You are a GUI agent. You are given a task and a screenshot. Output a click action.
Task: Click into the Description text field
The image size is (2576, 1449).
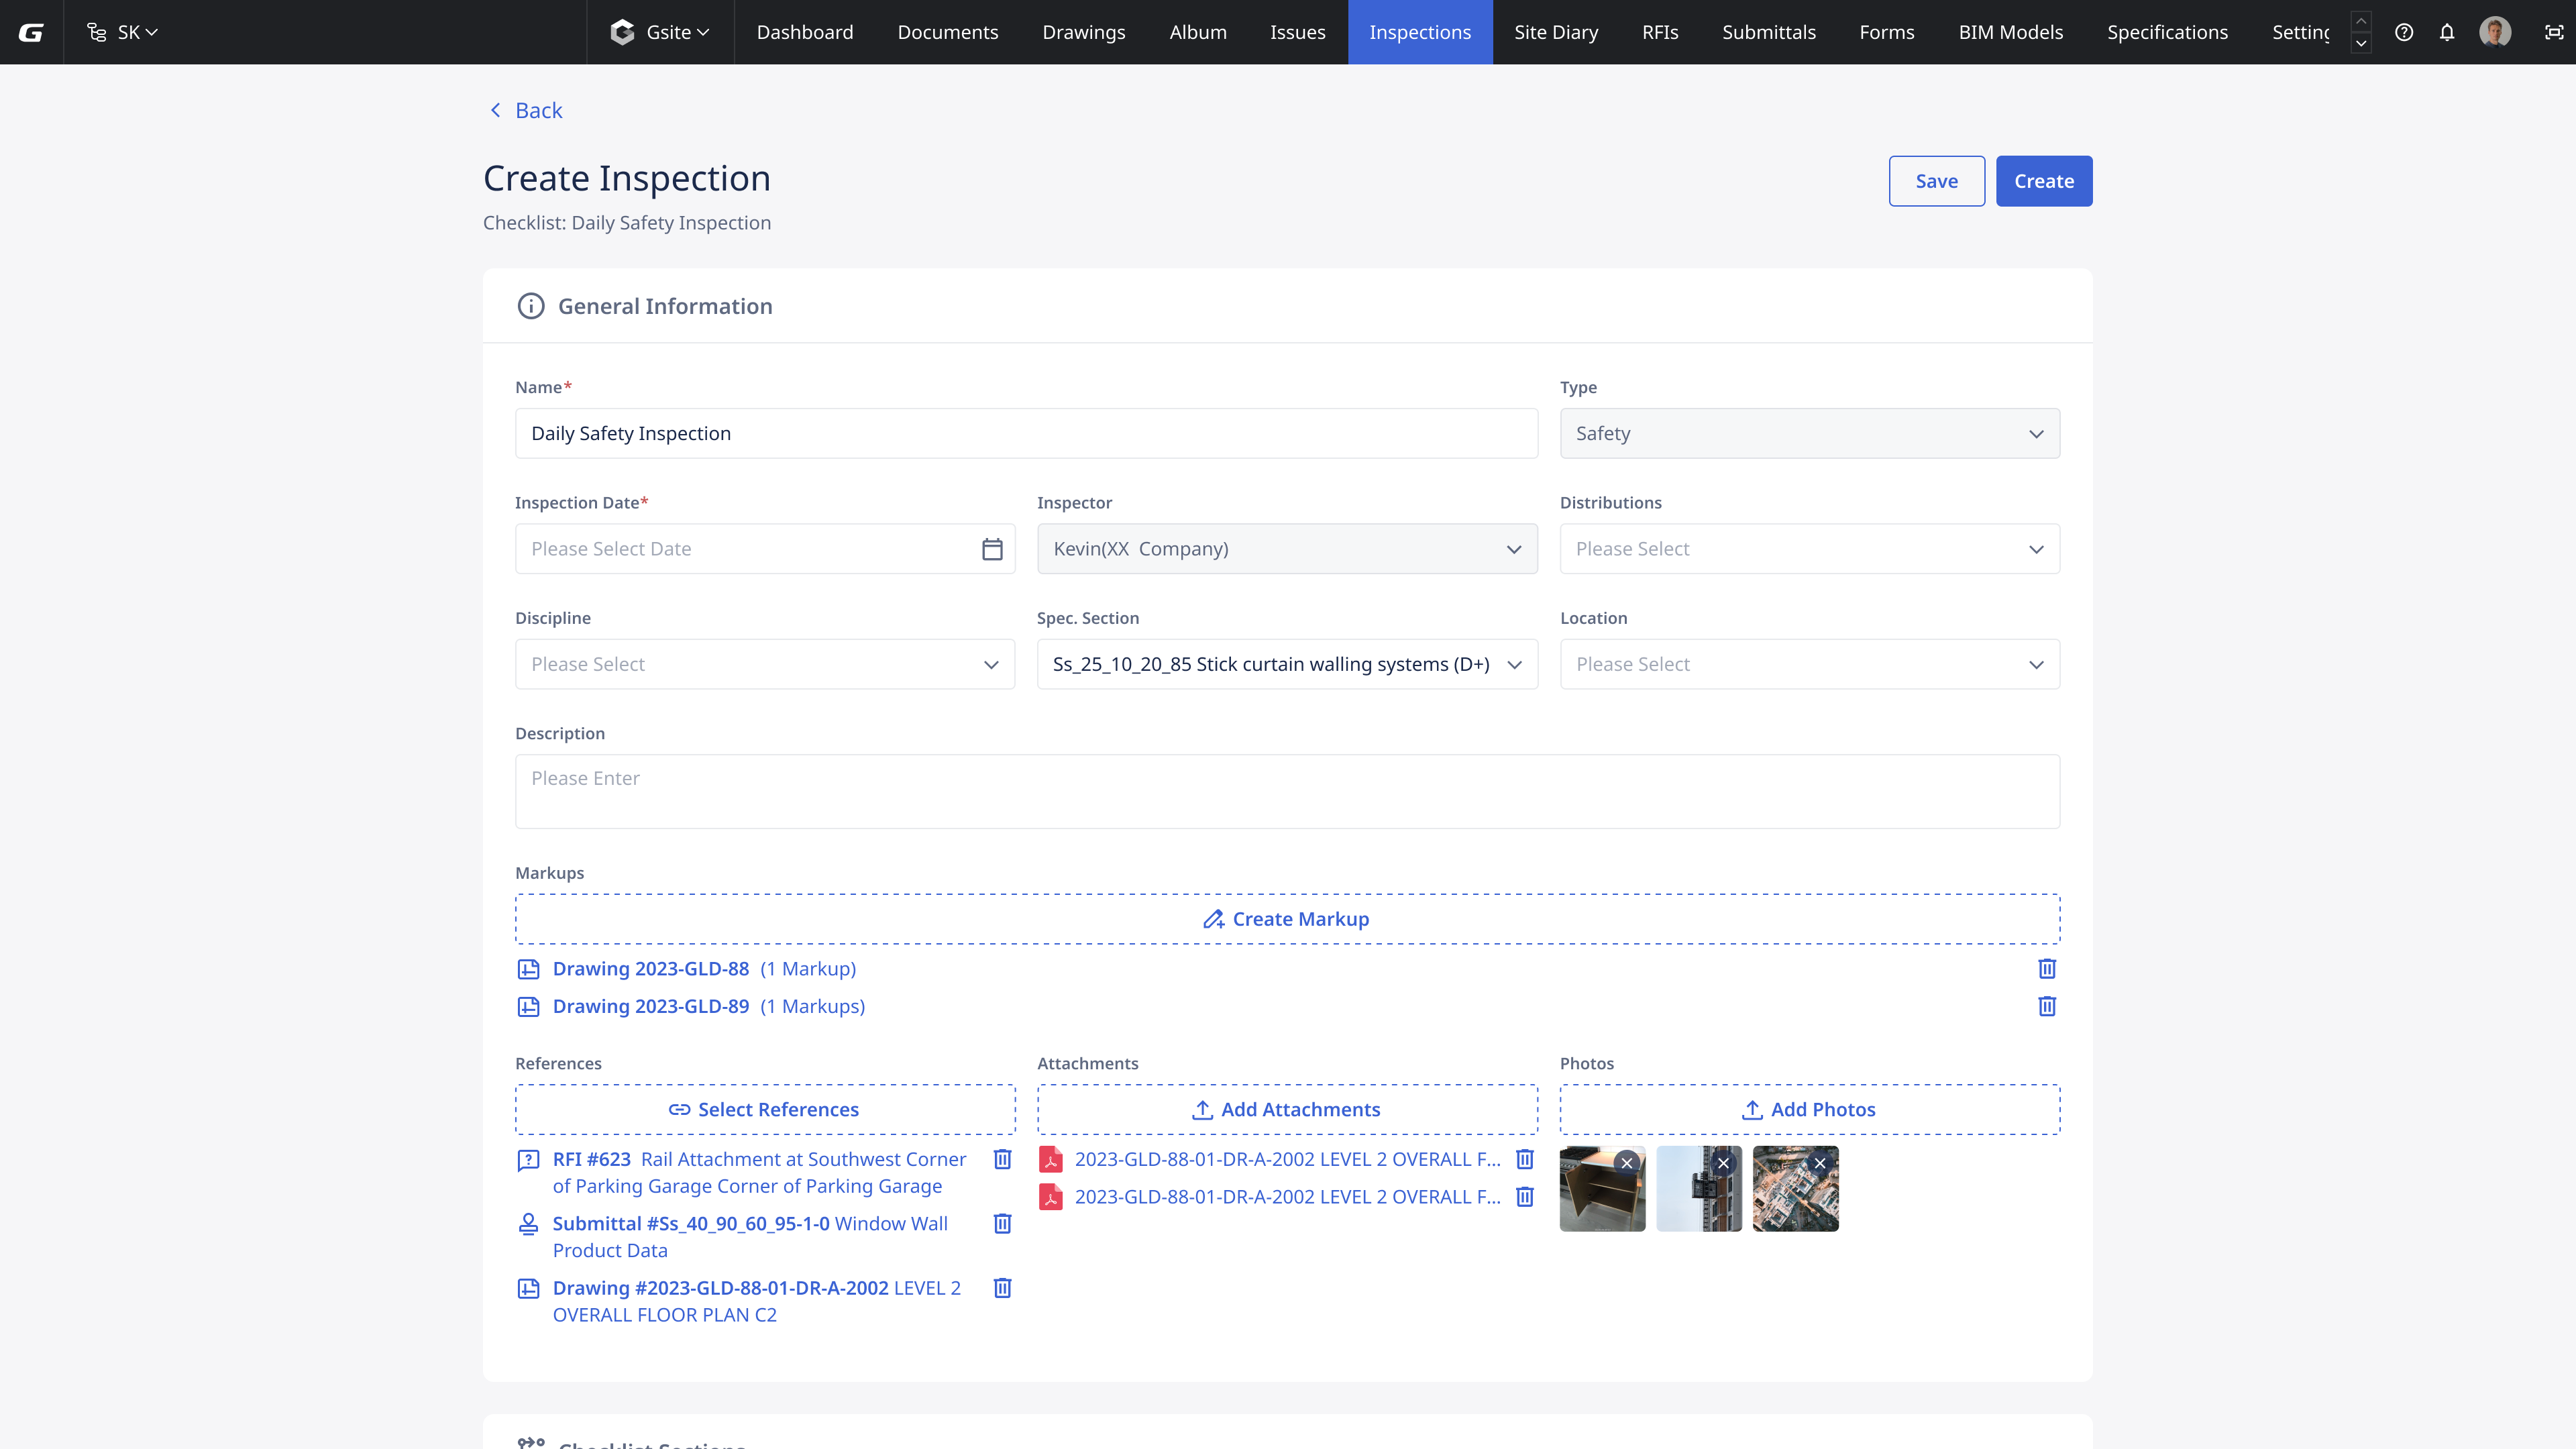(1286, 791)
